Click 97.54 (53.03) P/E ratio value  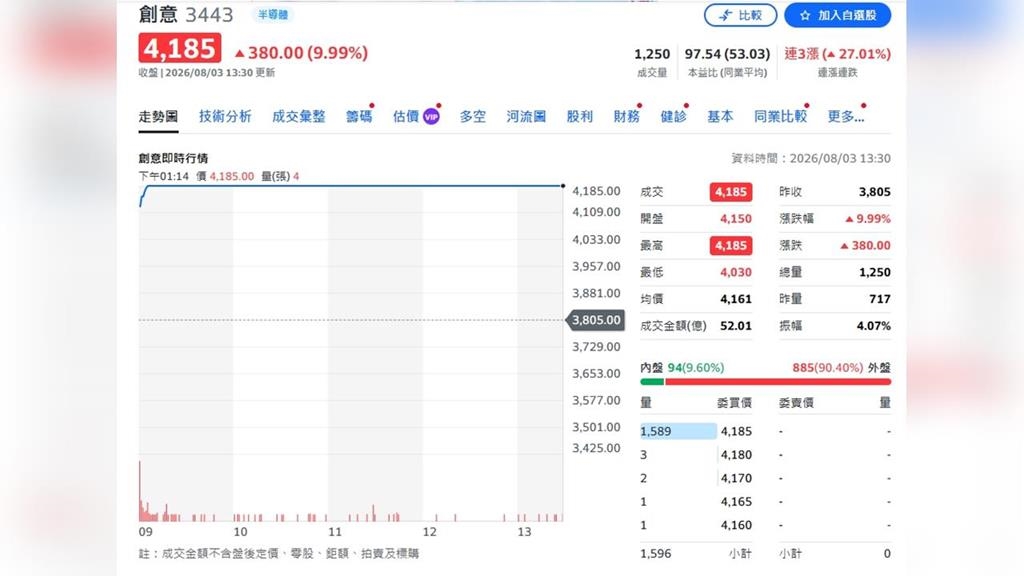click(727, 54)
